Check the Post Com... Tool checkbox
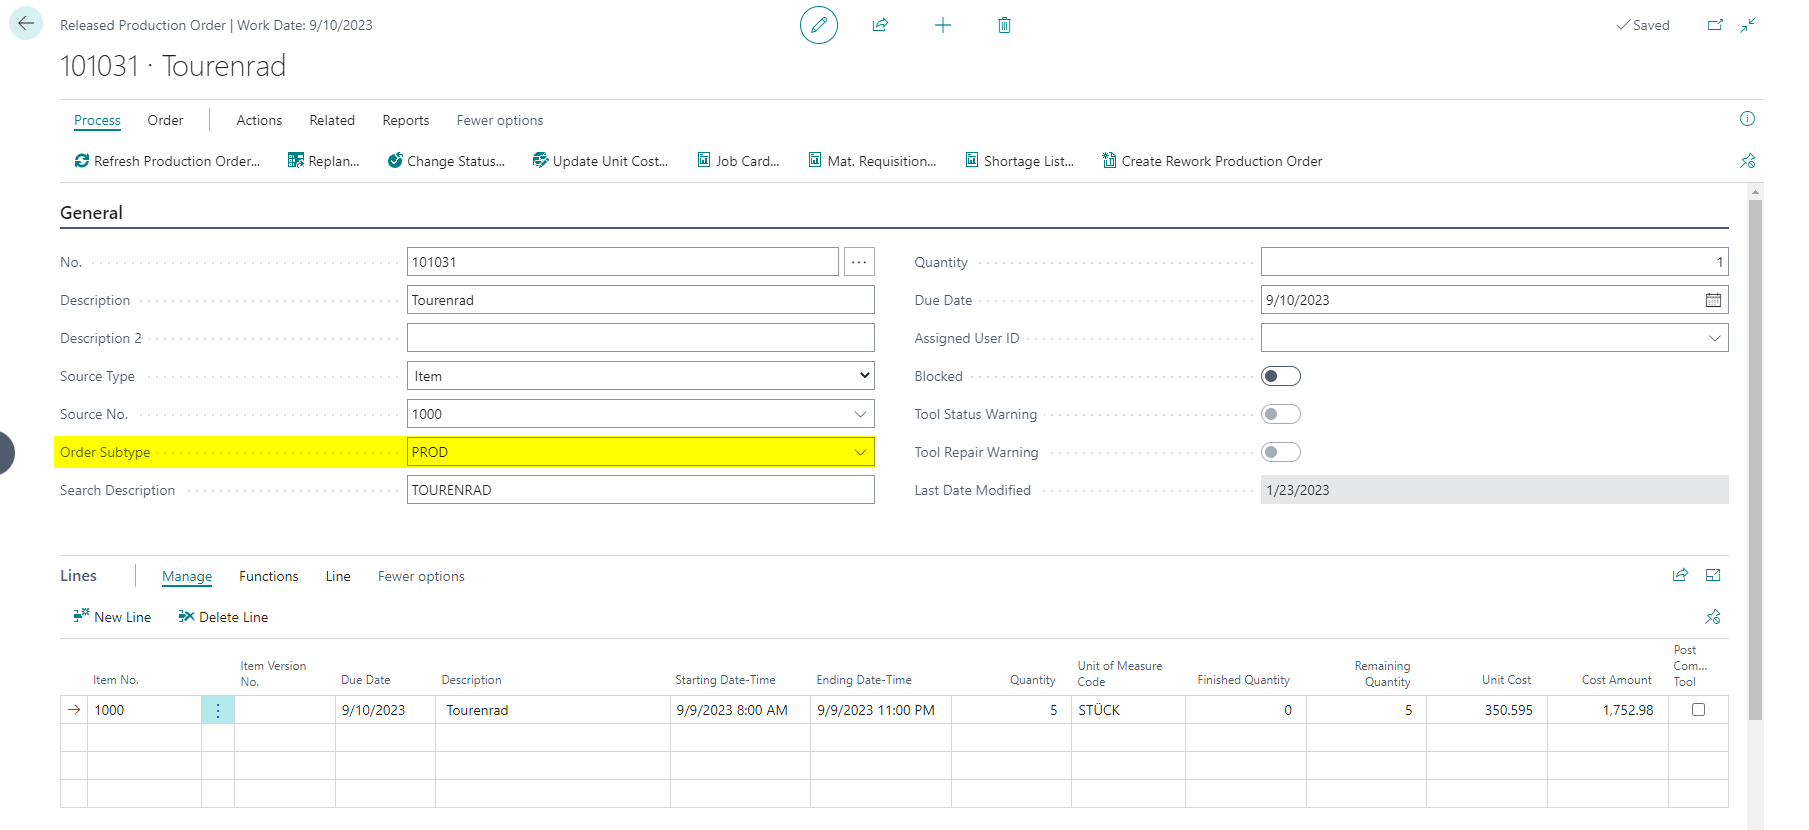Image resolution: width=1809 pixels, height=830 pixels. click(x=1698, y=709)
